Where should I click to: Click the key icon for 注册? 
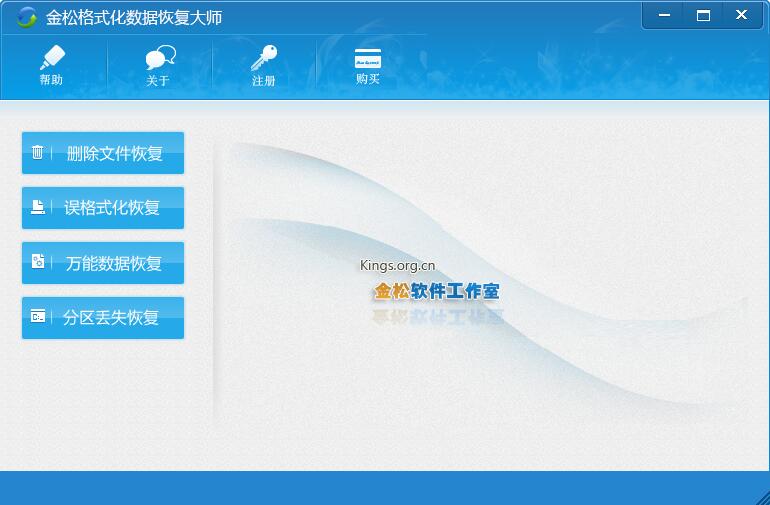[264, 58]
